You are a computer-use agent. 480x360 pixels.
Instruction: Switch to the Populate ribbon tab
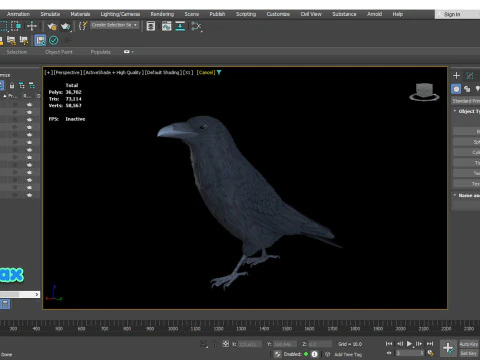(x=101, y=52)
